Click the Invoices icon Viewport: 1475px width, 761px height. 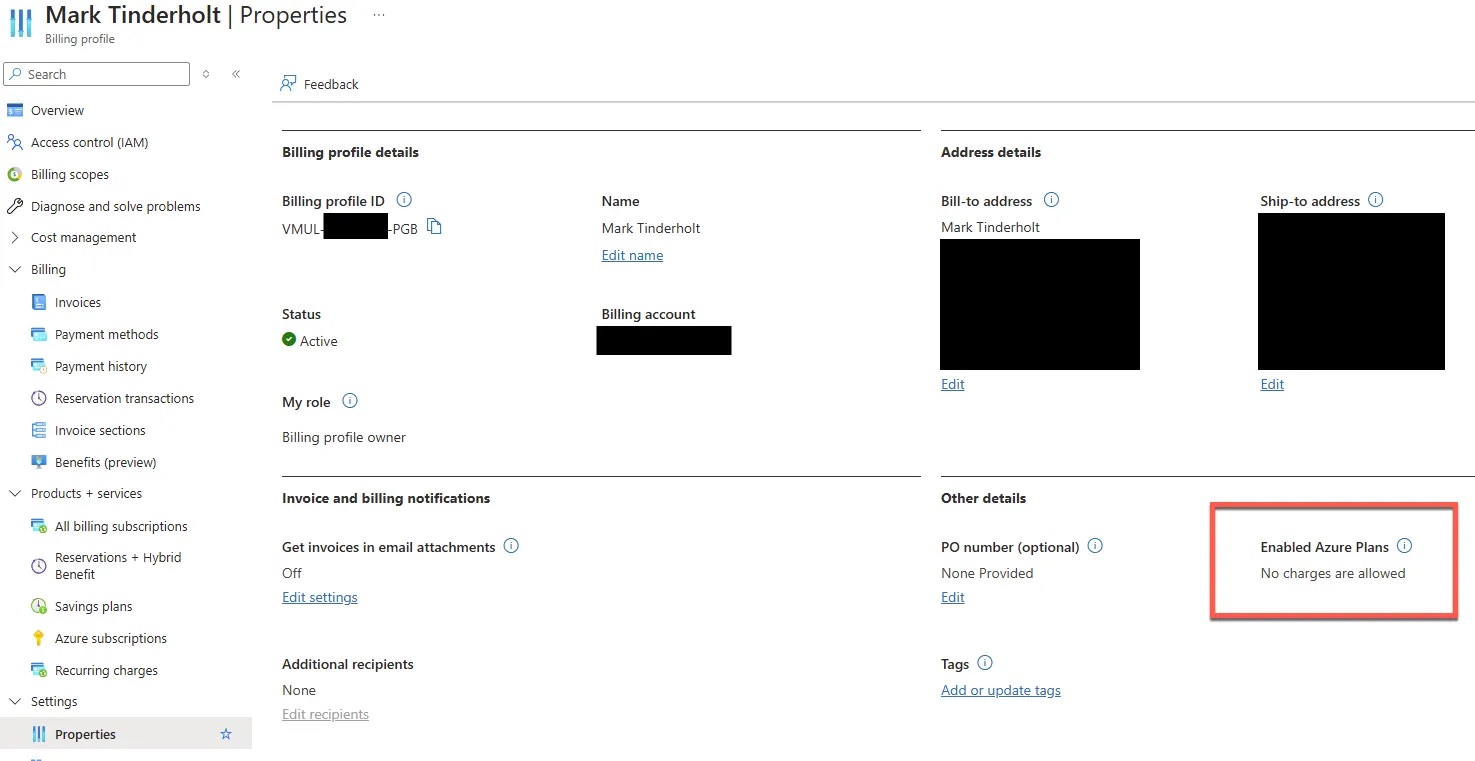(39, 302)
